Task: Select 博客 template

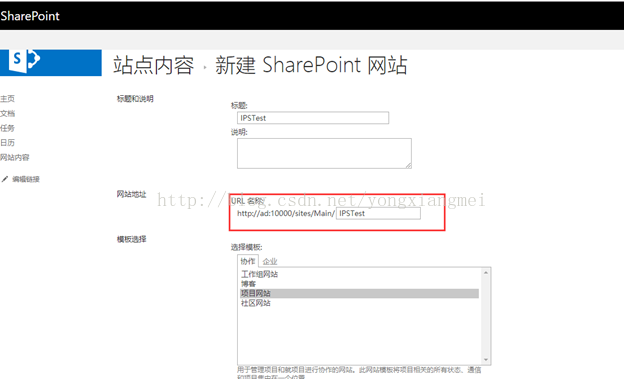Action: (248, 284)
